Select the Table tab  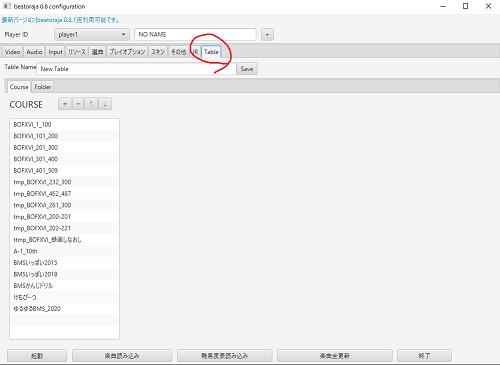[x=211, y=52]
